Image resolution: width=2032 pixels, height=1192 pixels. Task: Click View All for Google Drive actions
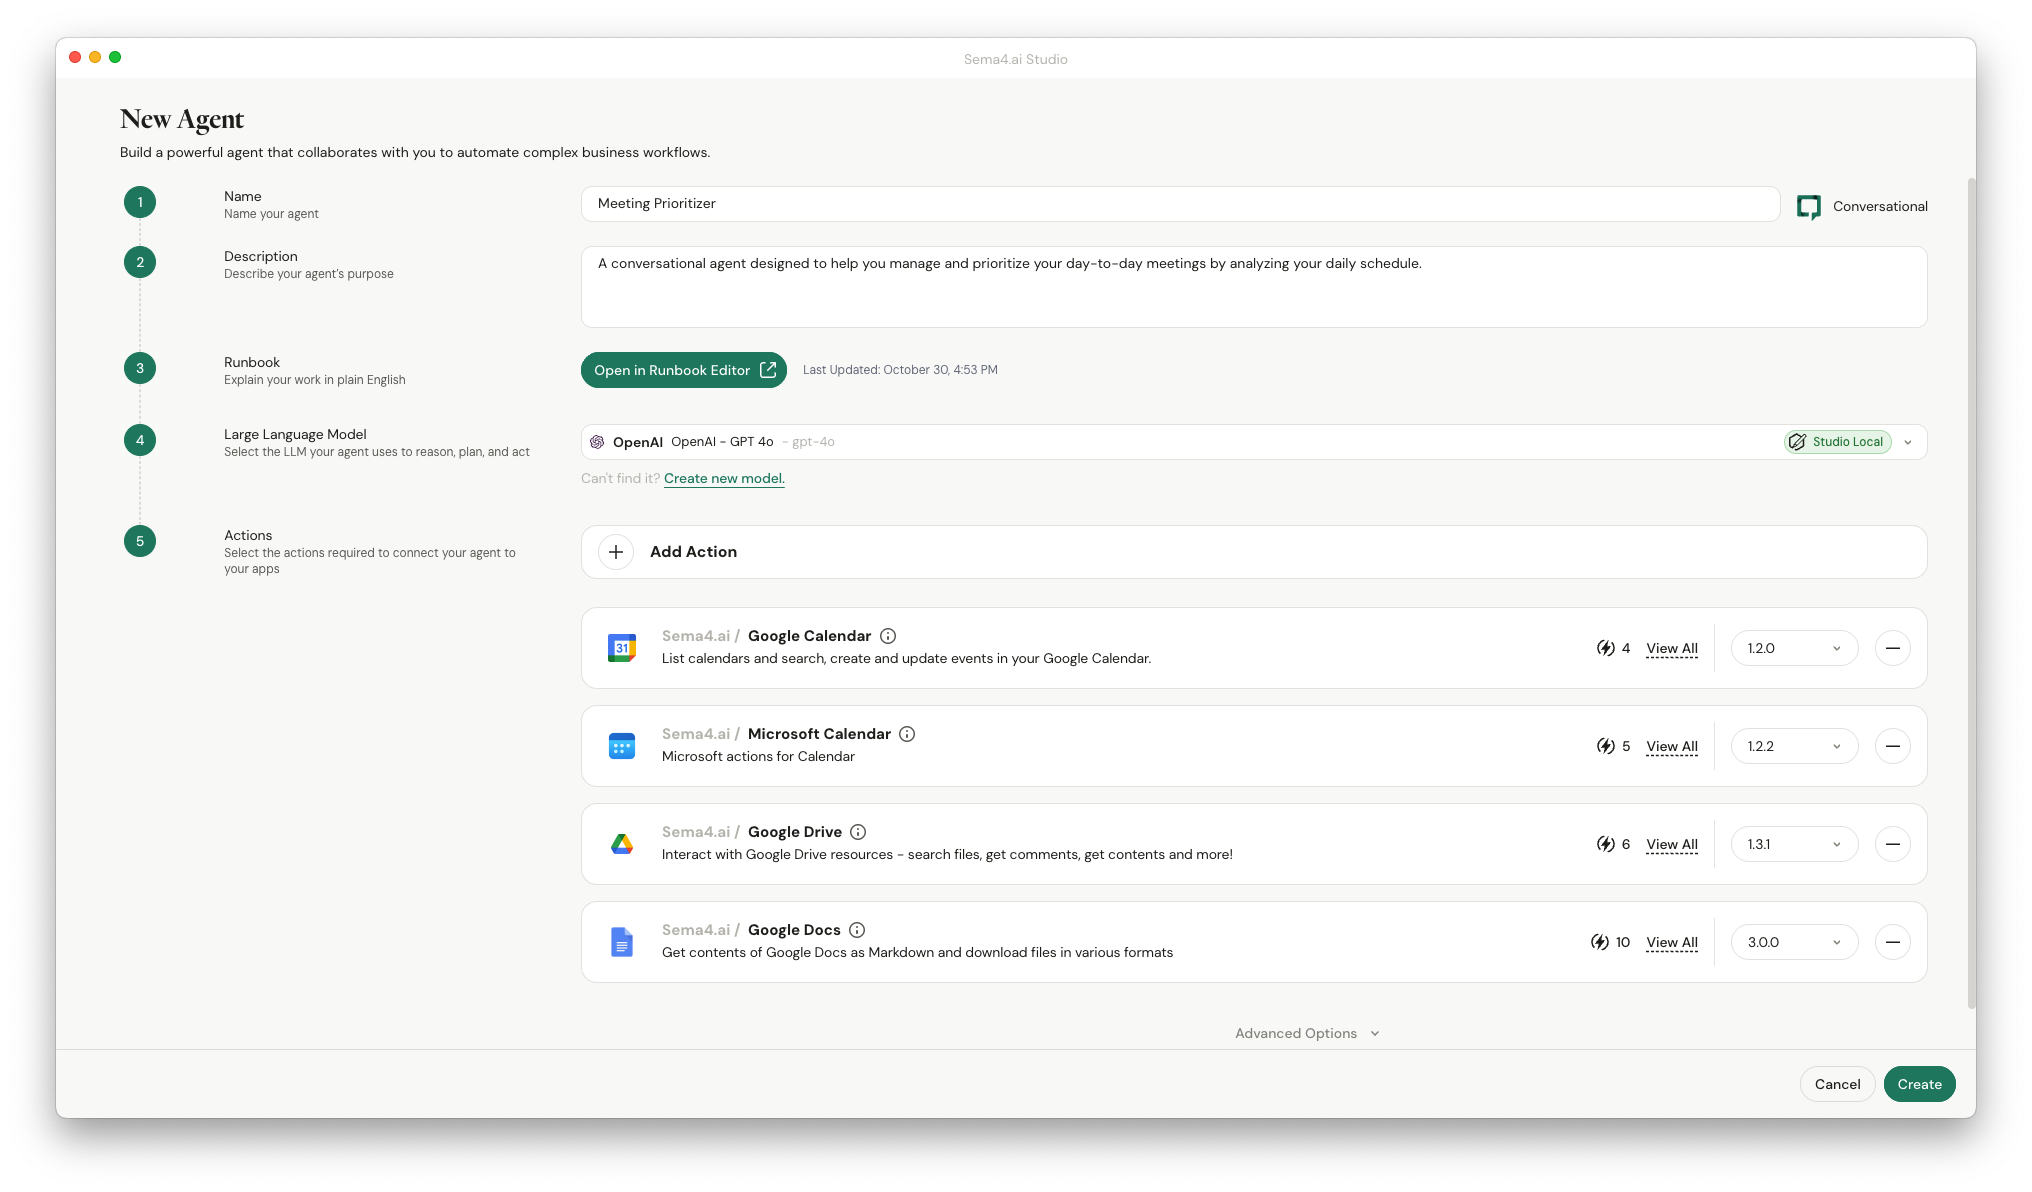point(1671,844)
